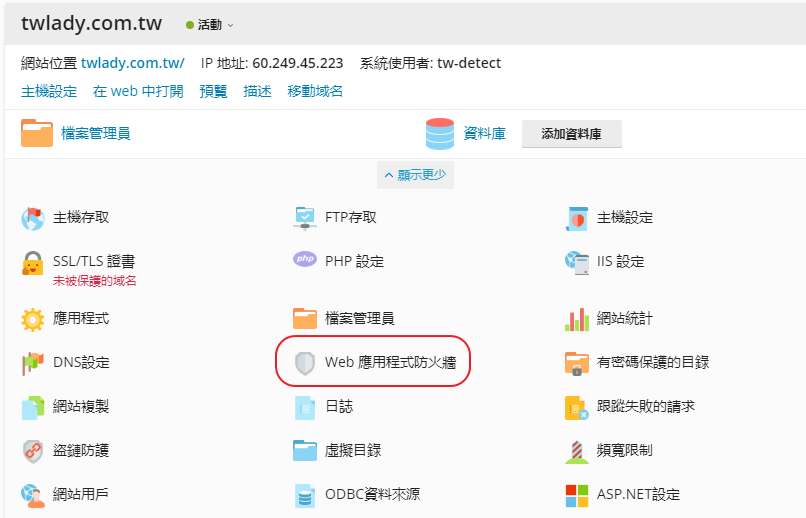Open the 頻寬限制 cone icon
The height and width of the screenshot is (518, 806).
click(x=577, y=451)
